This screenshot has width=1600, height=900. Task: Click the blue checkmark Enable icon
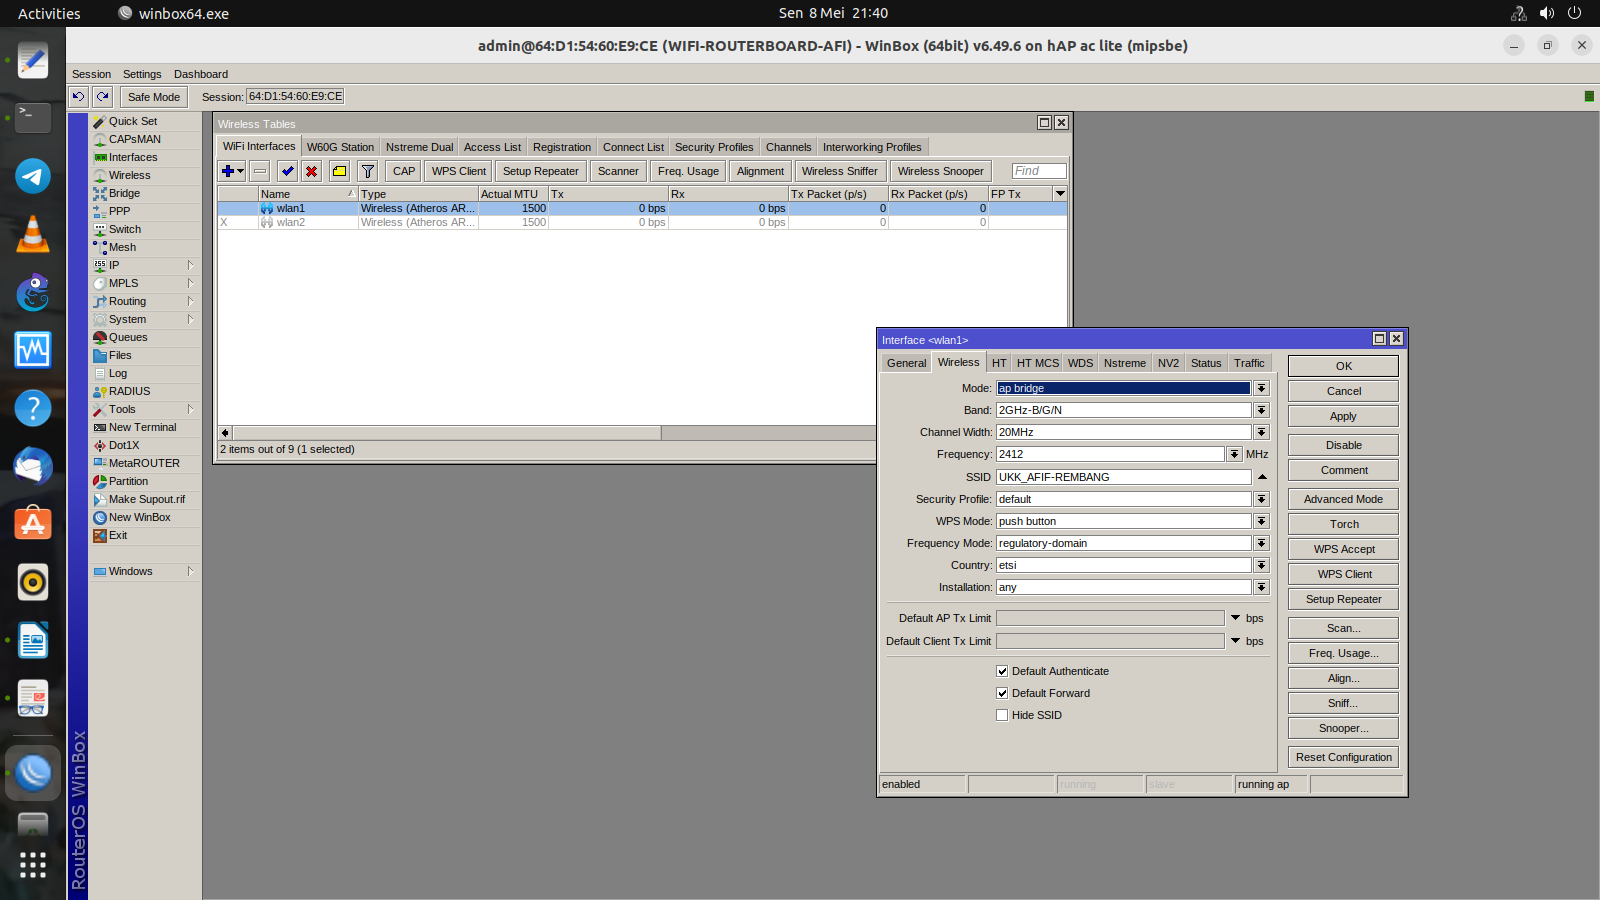[x=288, y=171]
